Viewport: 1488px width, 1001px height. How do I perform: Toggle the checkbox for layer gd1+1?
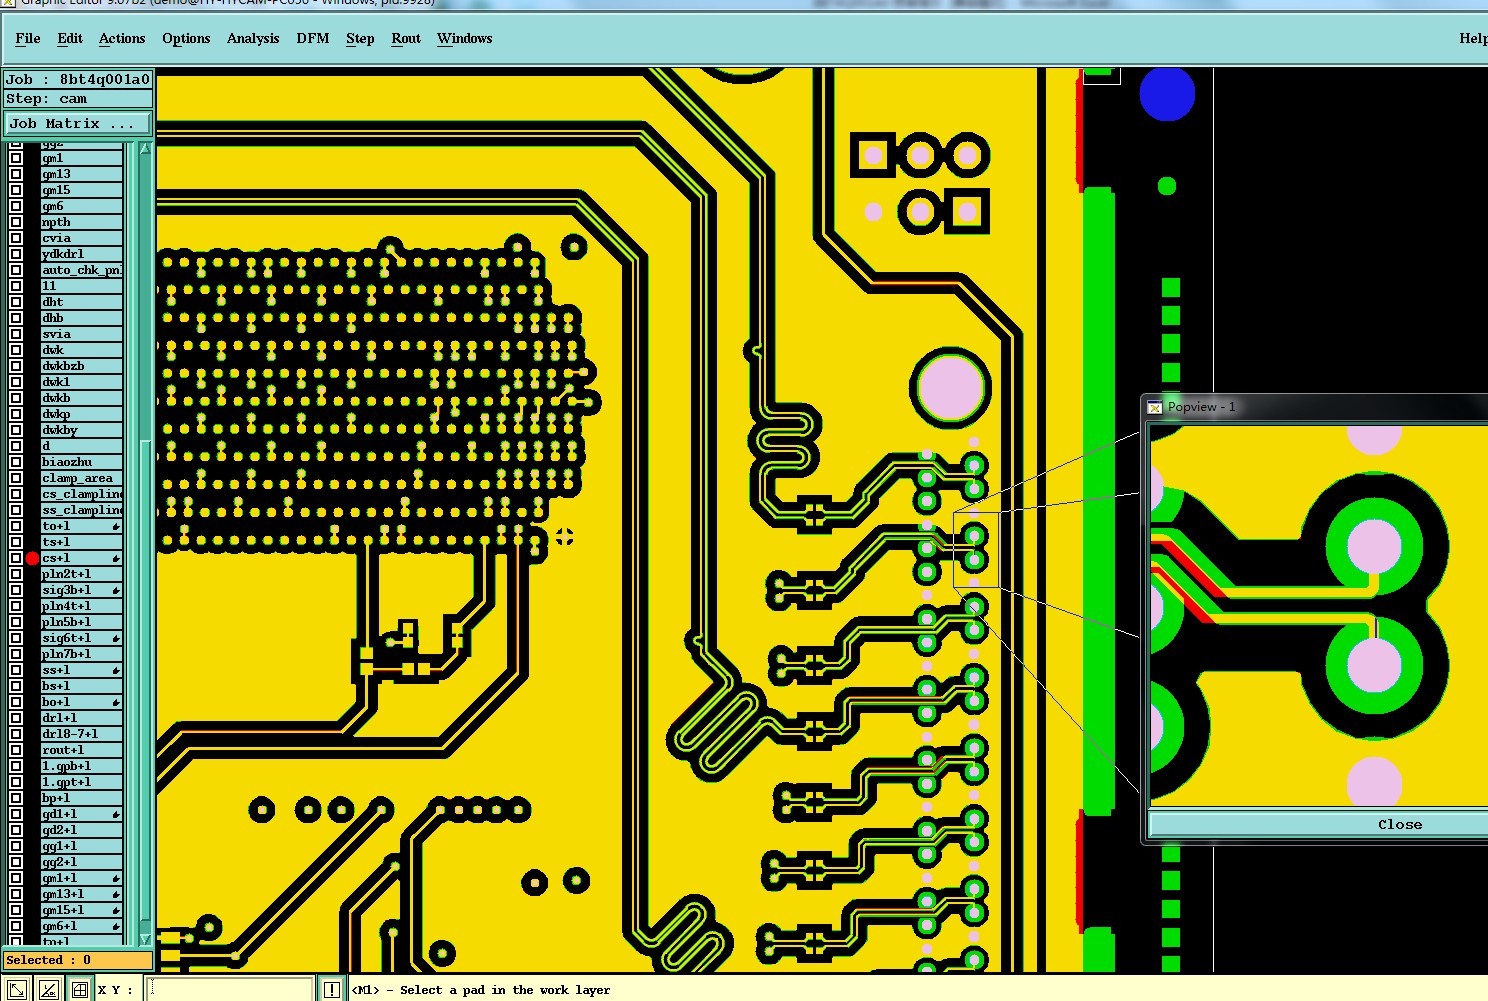[16, 814]
